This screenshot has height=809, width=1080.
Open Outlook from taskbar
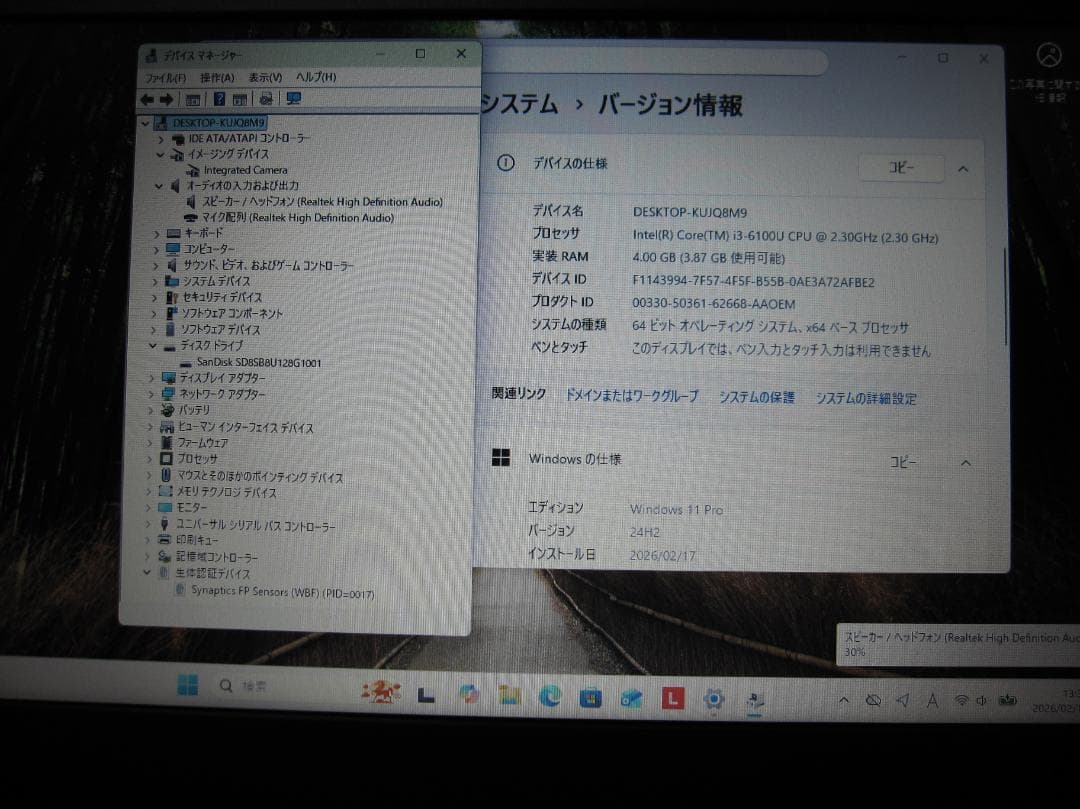631,699
